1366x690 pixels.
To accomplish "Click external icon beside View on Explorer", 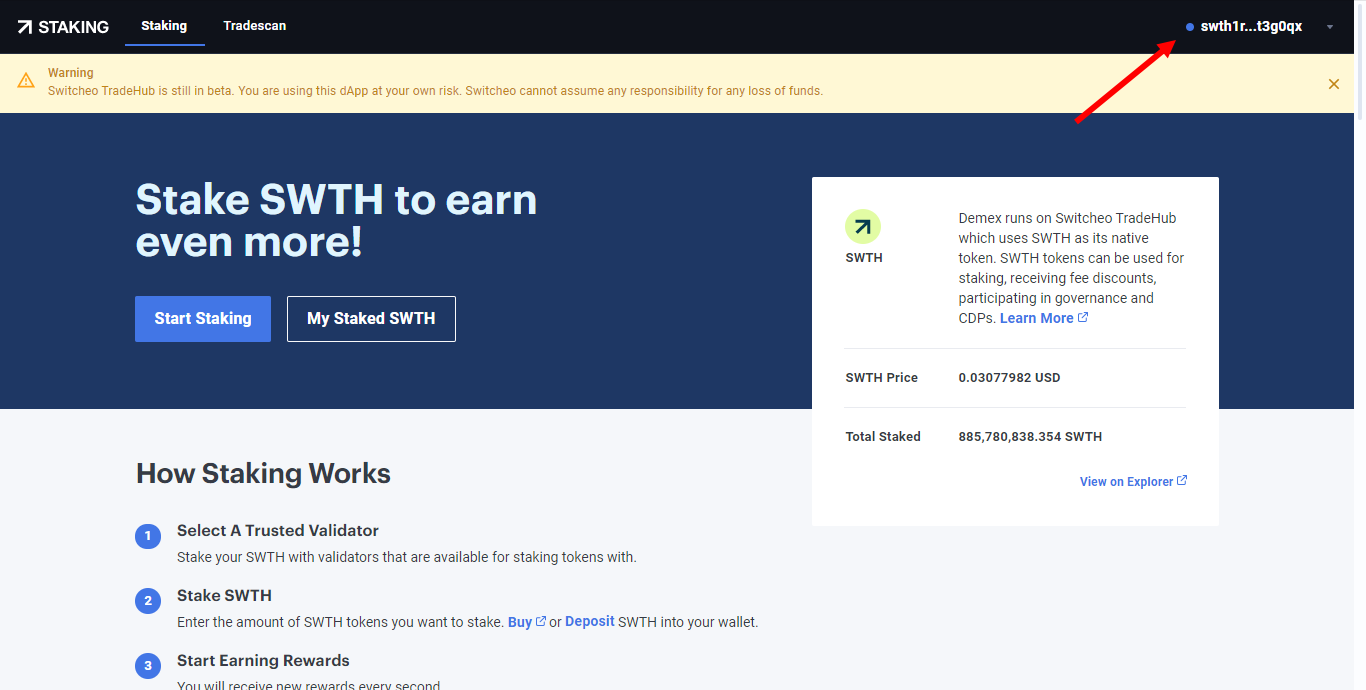I will point(1182,481).
